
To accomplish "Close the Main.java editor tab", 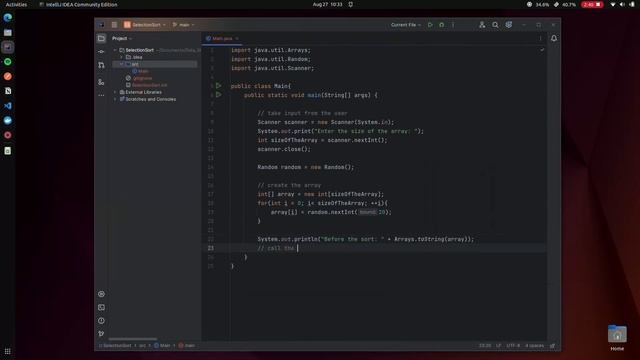I will pyautogui.click(x=237, y=38).
